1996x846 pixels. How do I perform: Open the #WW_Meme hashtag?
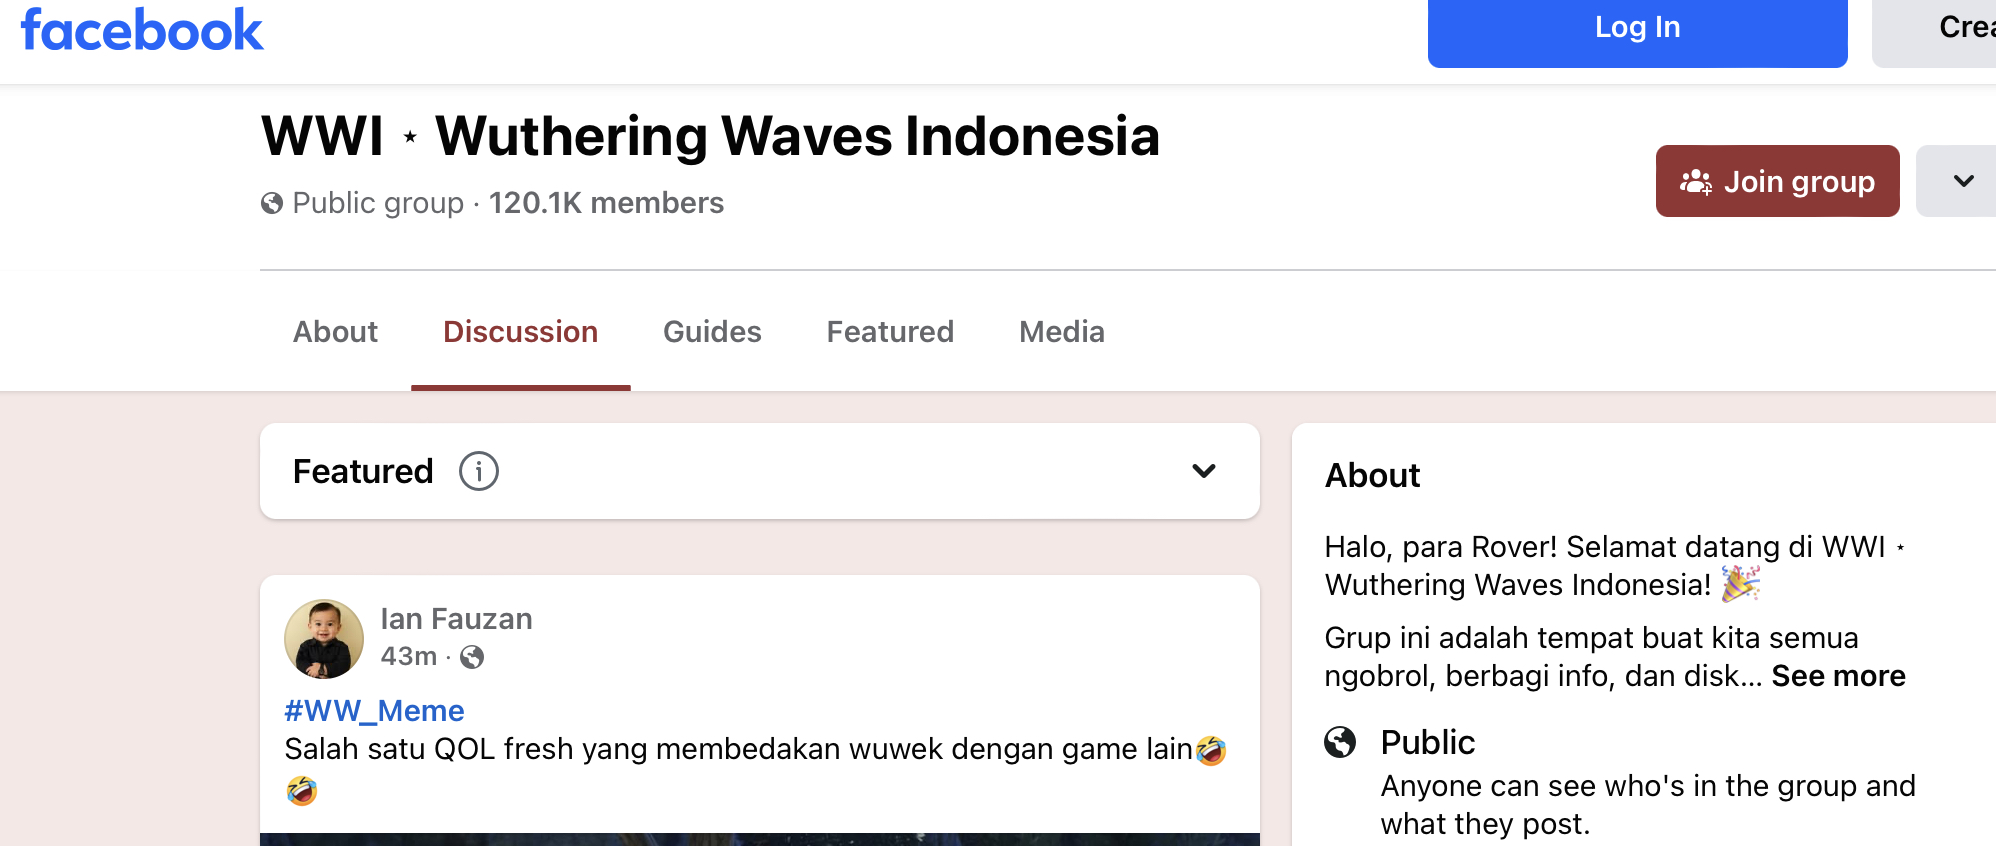(374, 711)
